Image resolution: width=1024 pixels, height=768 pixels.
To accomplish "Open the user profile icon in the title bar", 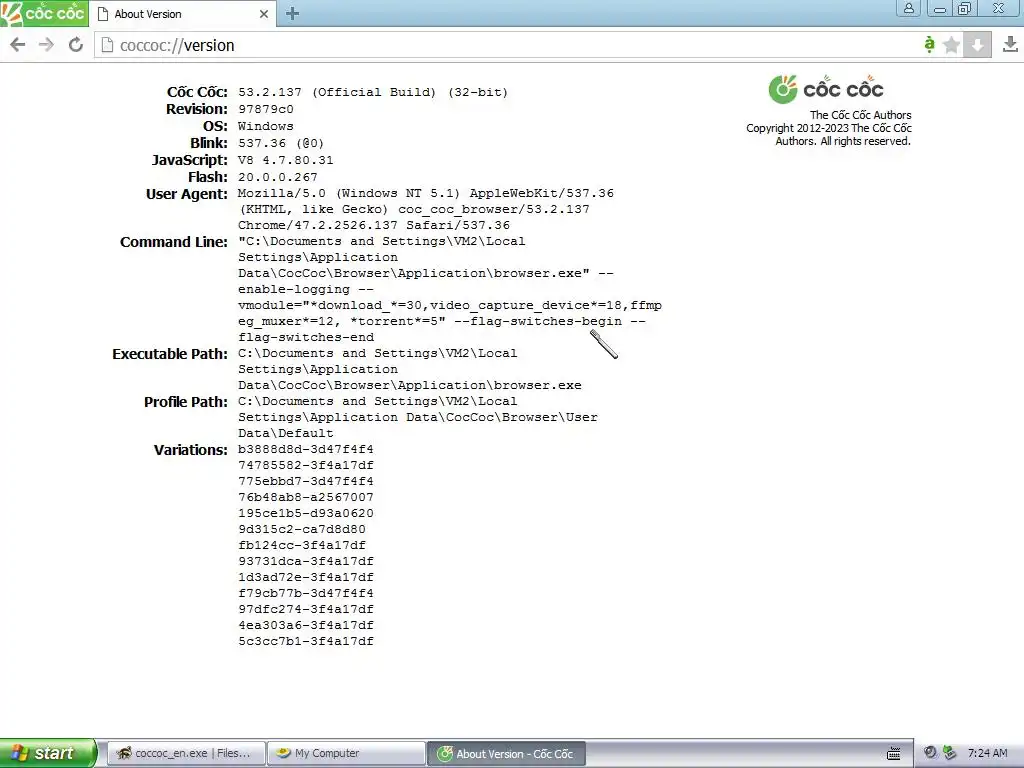I will coord(908,8).
